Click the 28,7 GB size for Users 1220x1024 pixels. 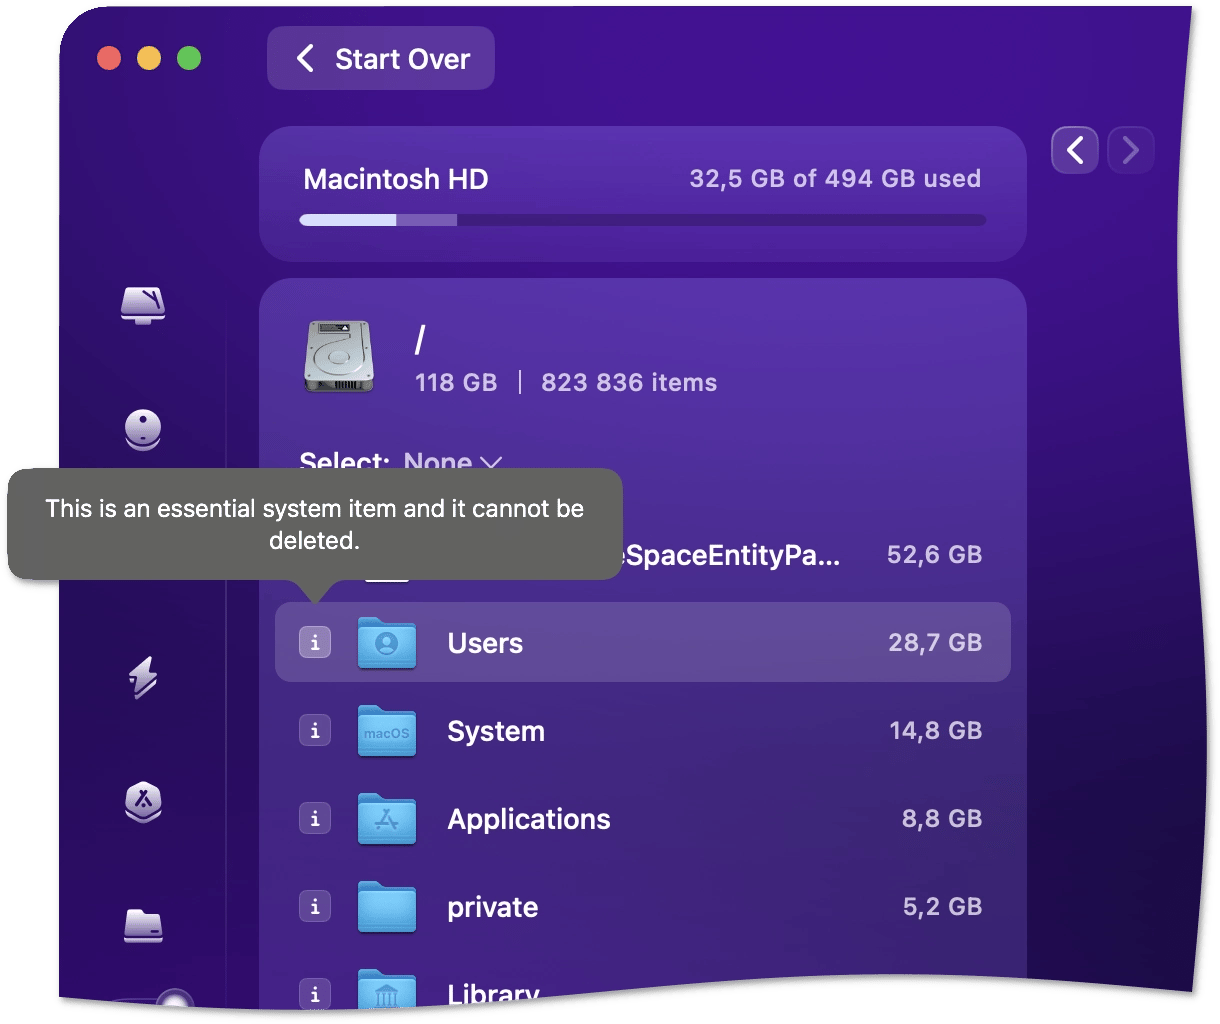[x=935, y=642]
